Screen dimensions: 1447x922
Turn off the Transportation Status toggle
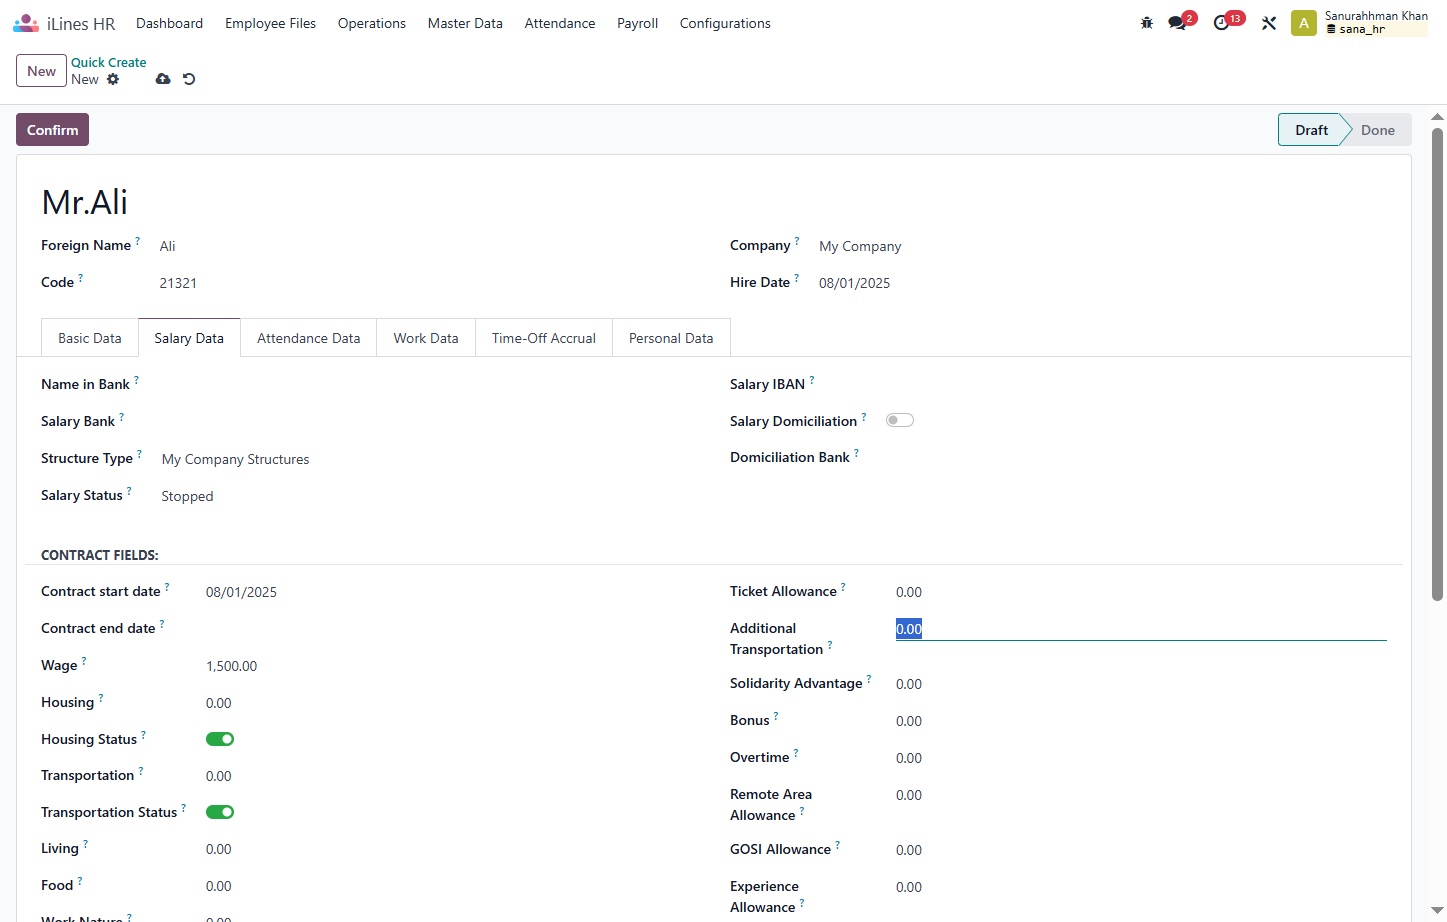[220, 812]
